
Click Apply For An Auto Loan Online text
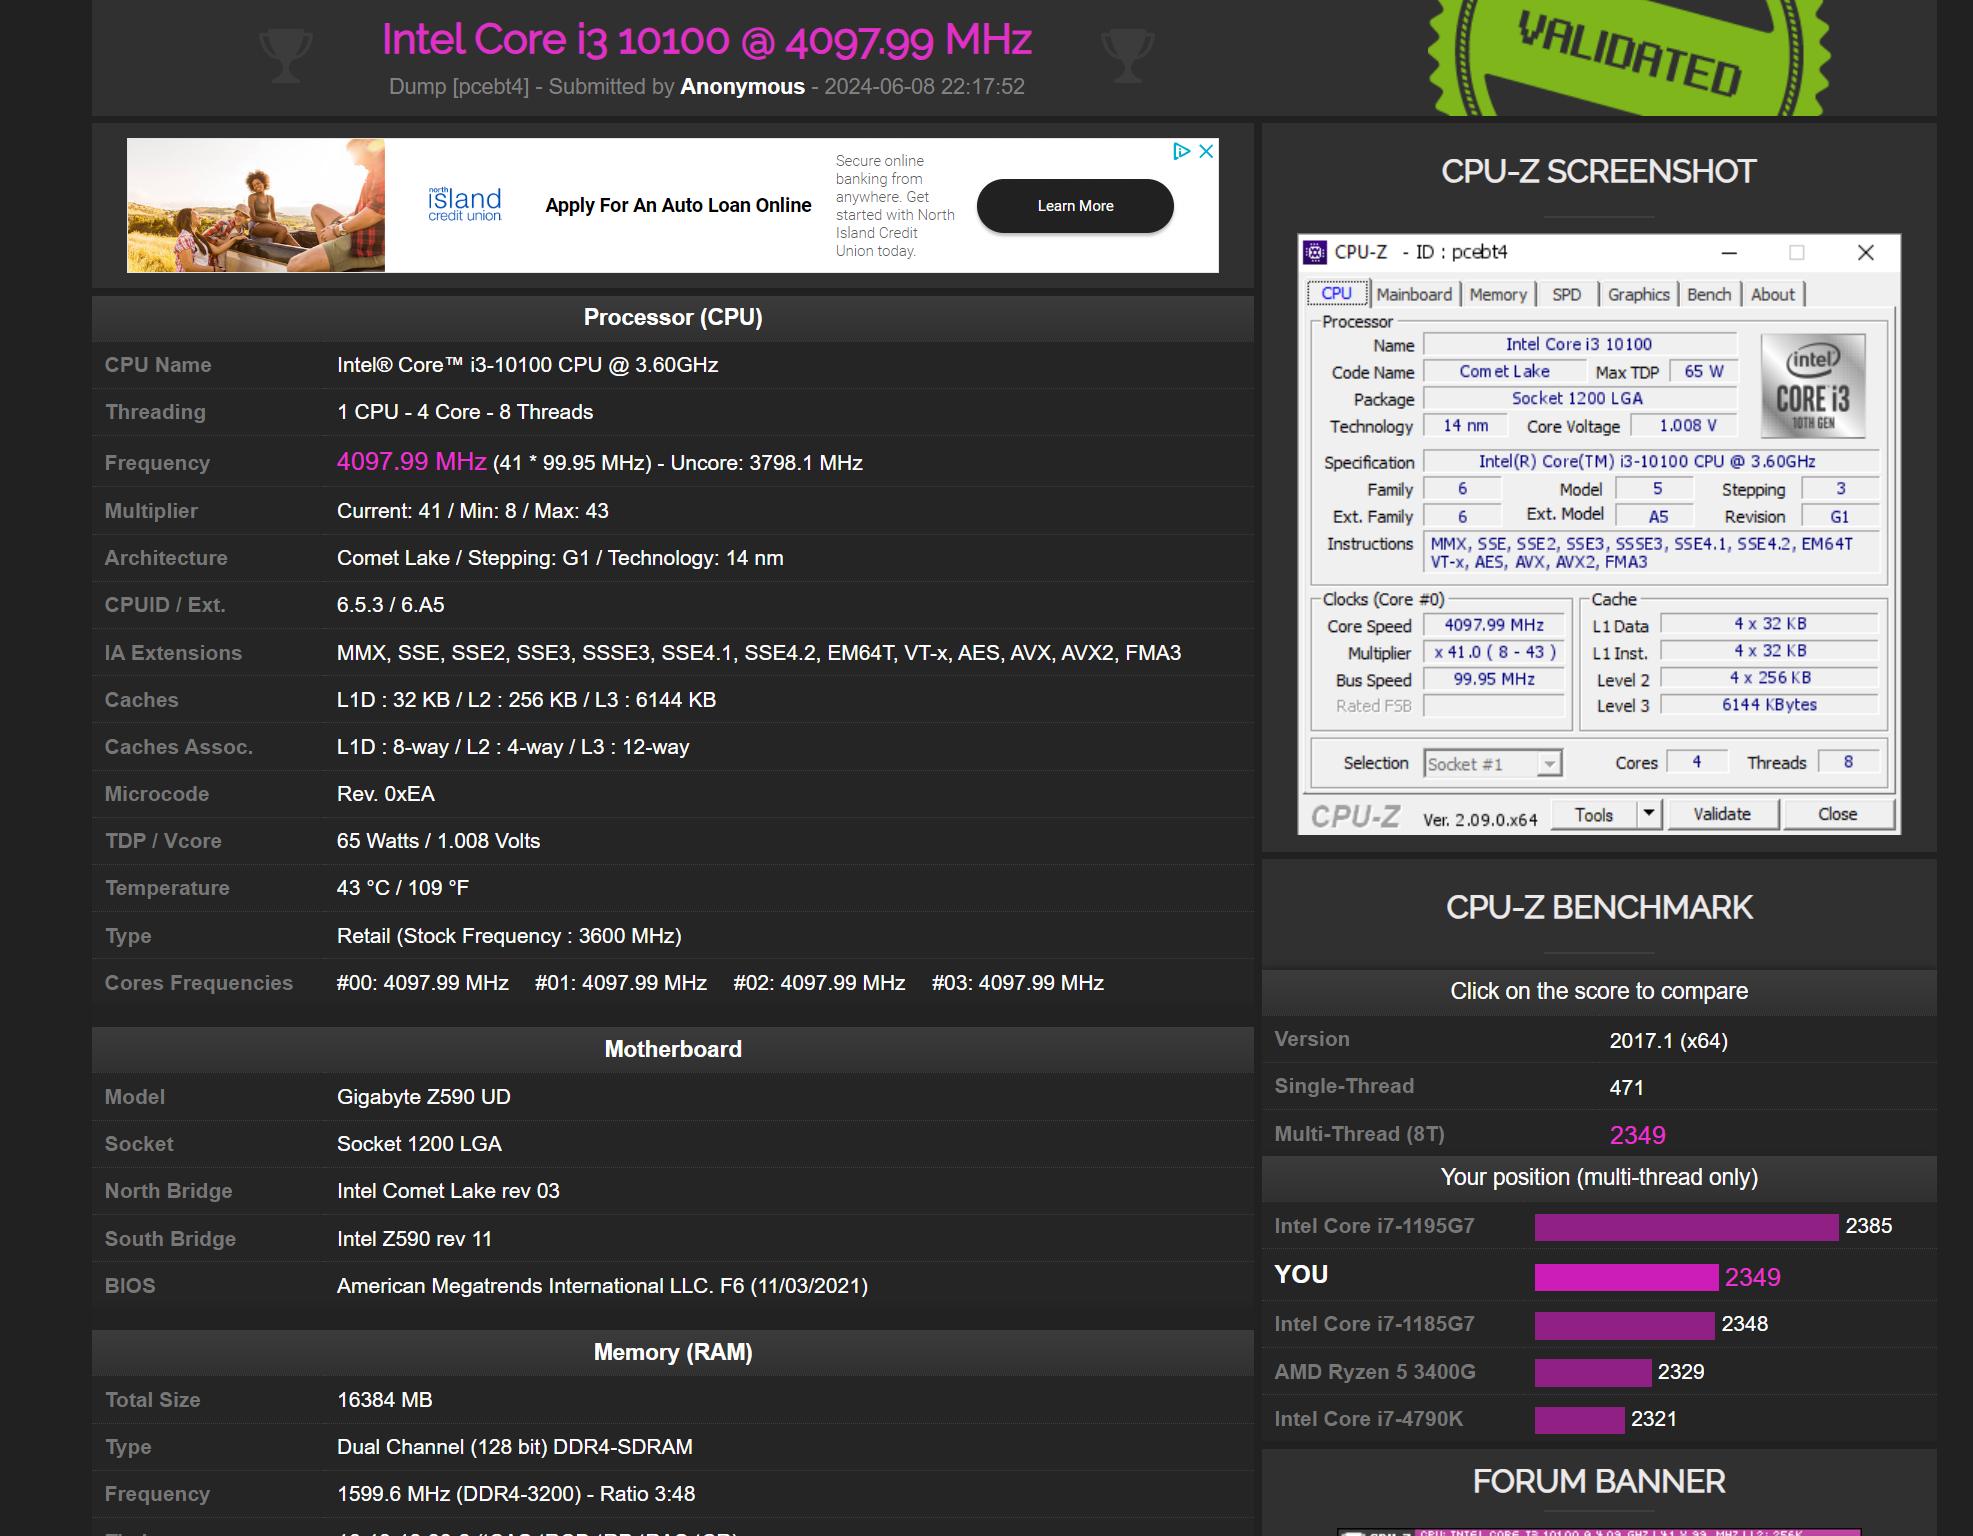click(678, 205)
